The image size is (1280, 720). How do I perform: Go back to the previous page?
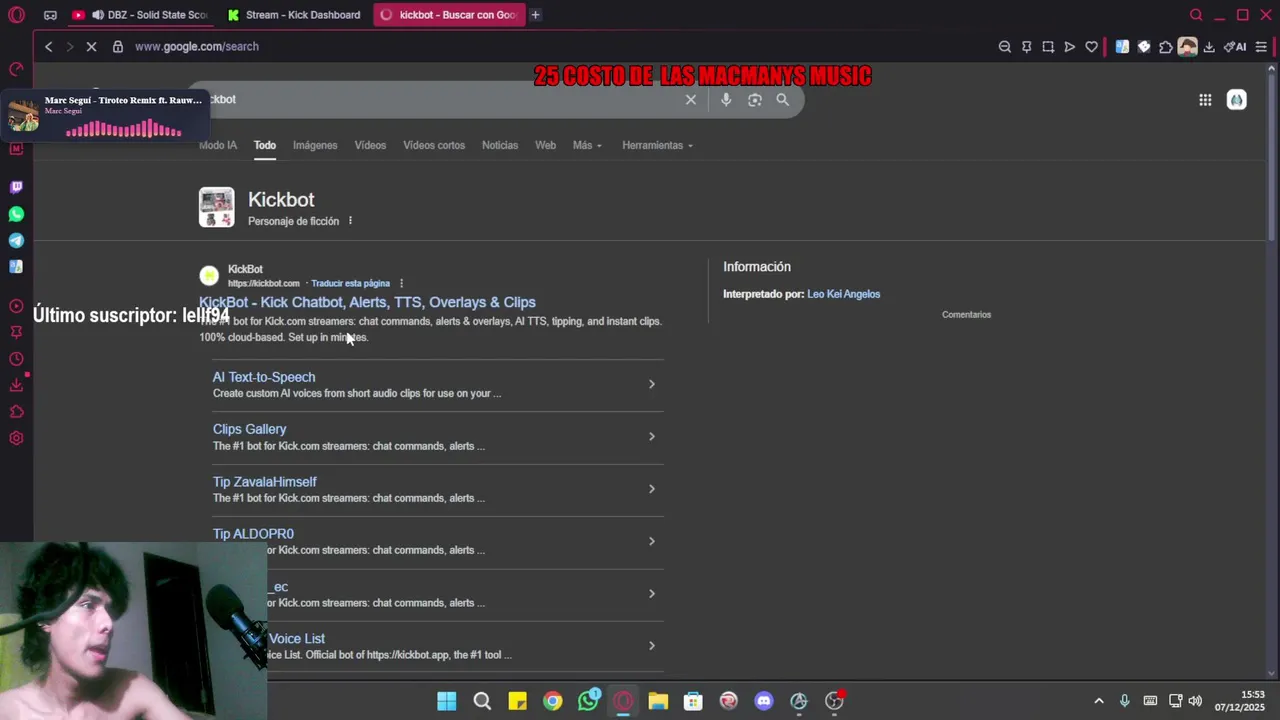click(48, 46)
